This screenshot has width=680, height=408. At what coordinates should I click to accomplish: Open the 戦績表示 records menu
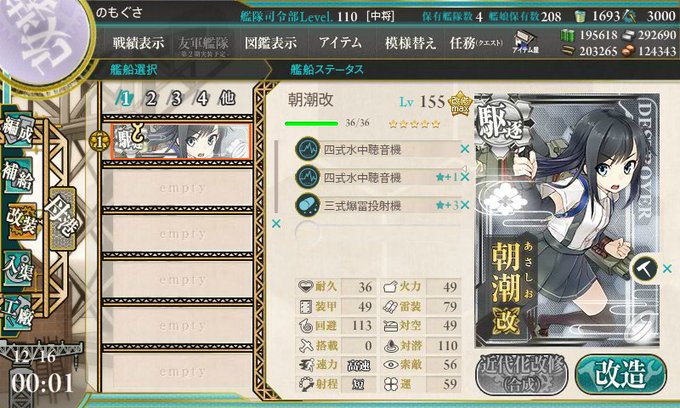[x=138, y=42]
